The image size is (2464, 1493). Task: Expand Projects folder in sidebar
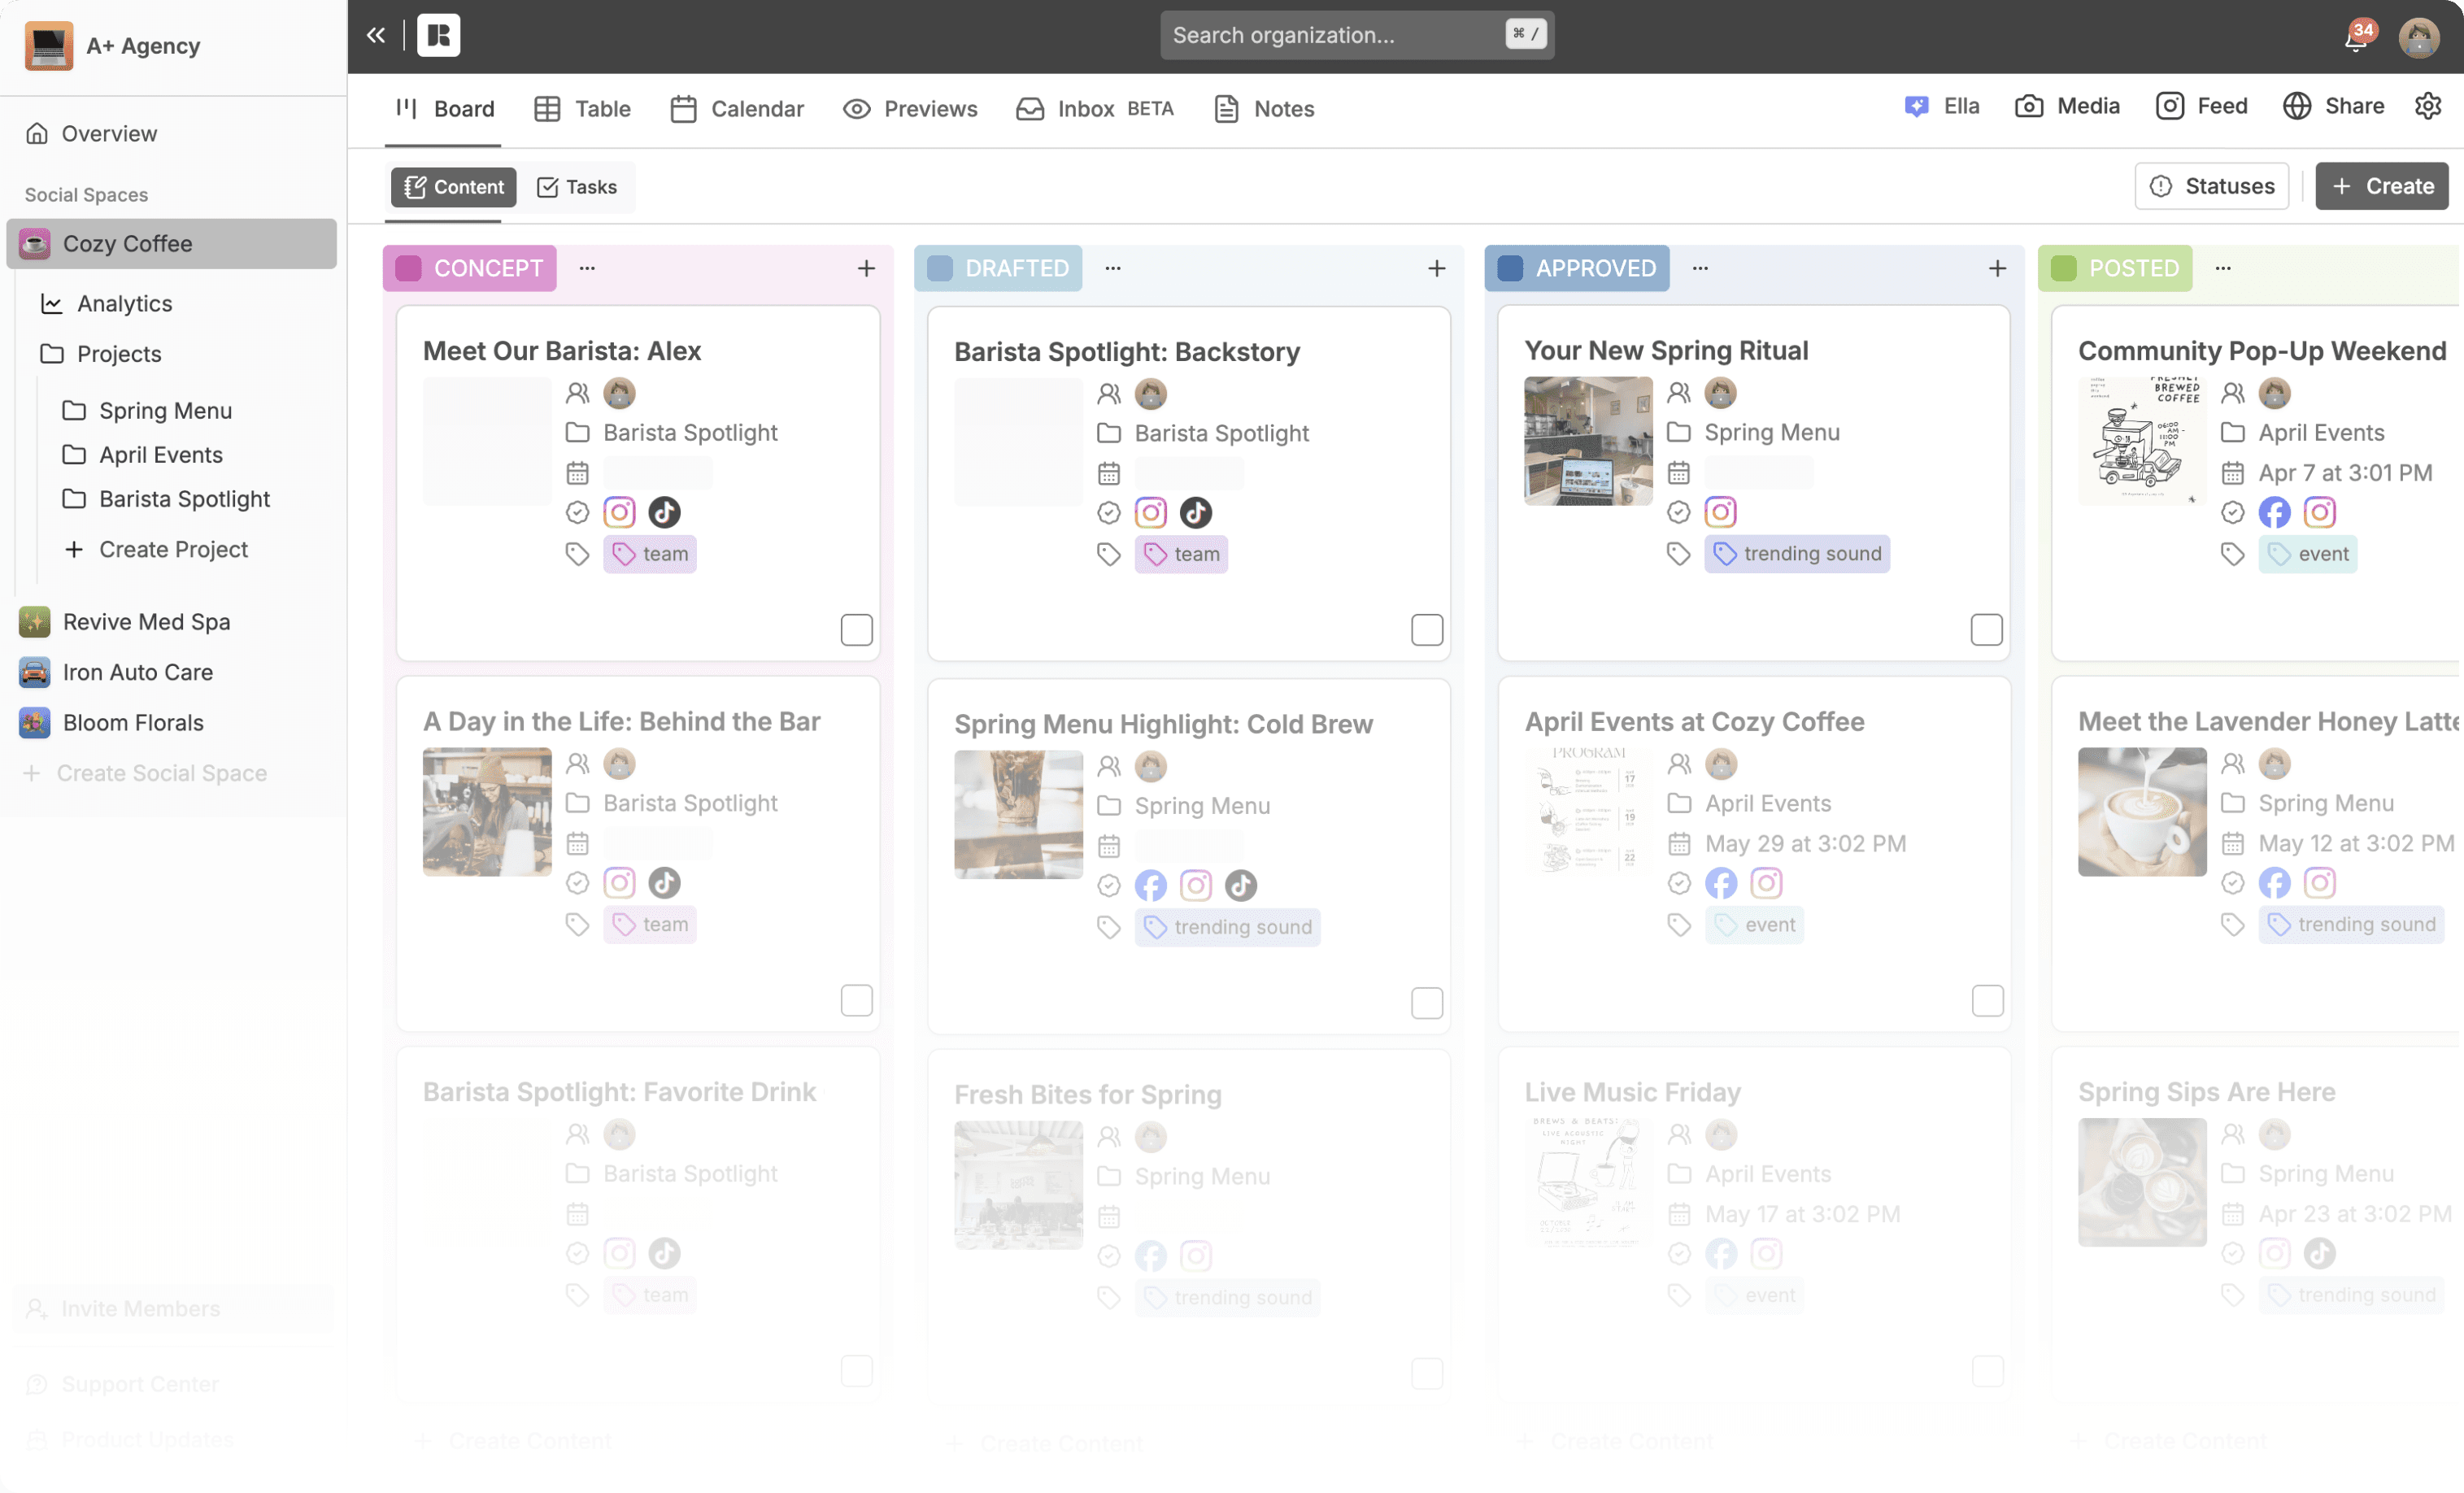(x=100, y=354)
